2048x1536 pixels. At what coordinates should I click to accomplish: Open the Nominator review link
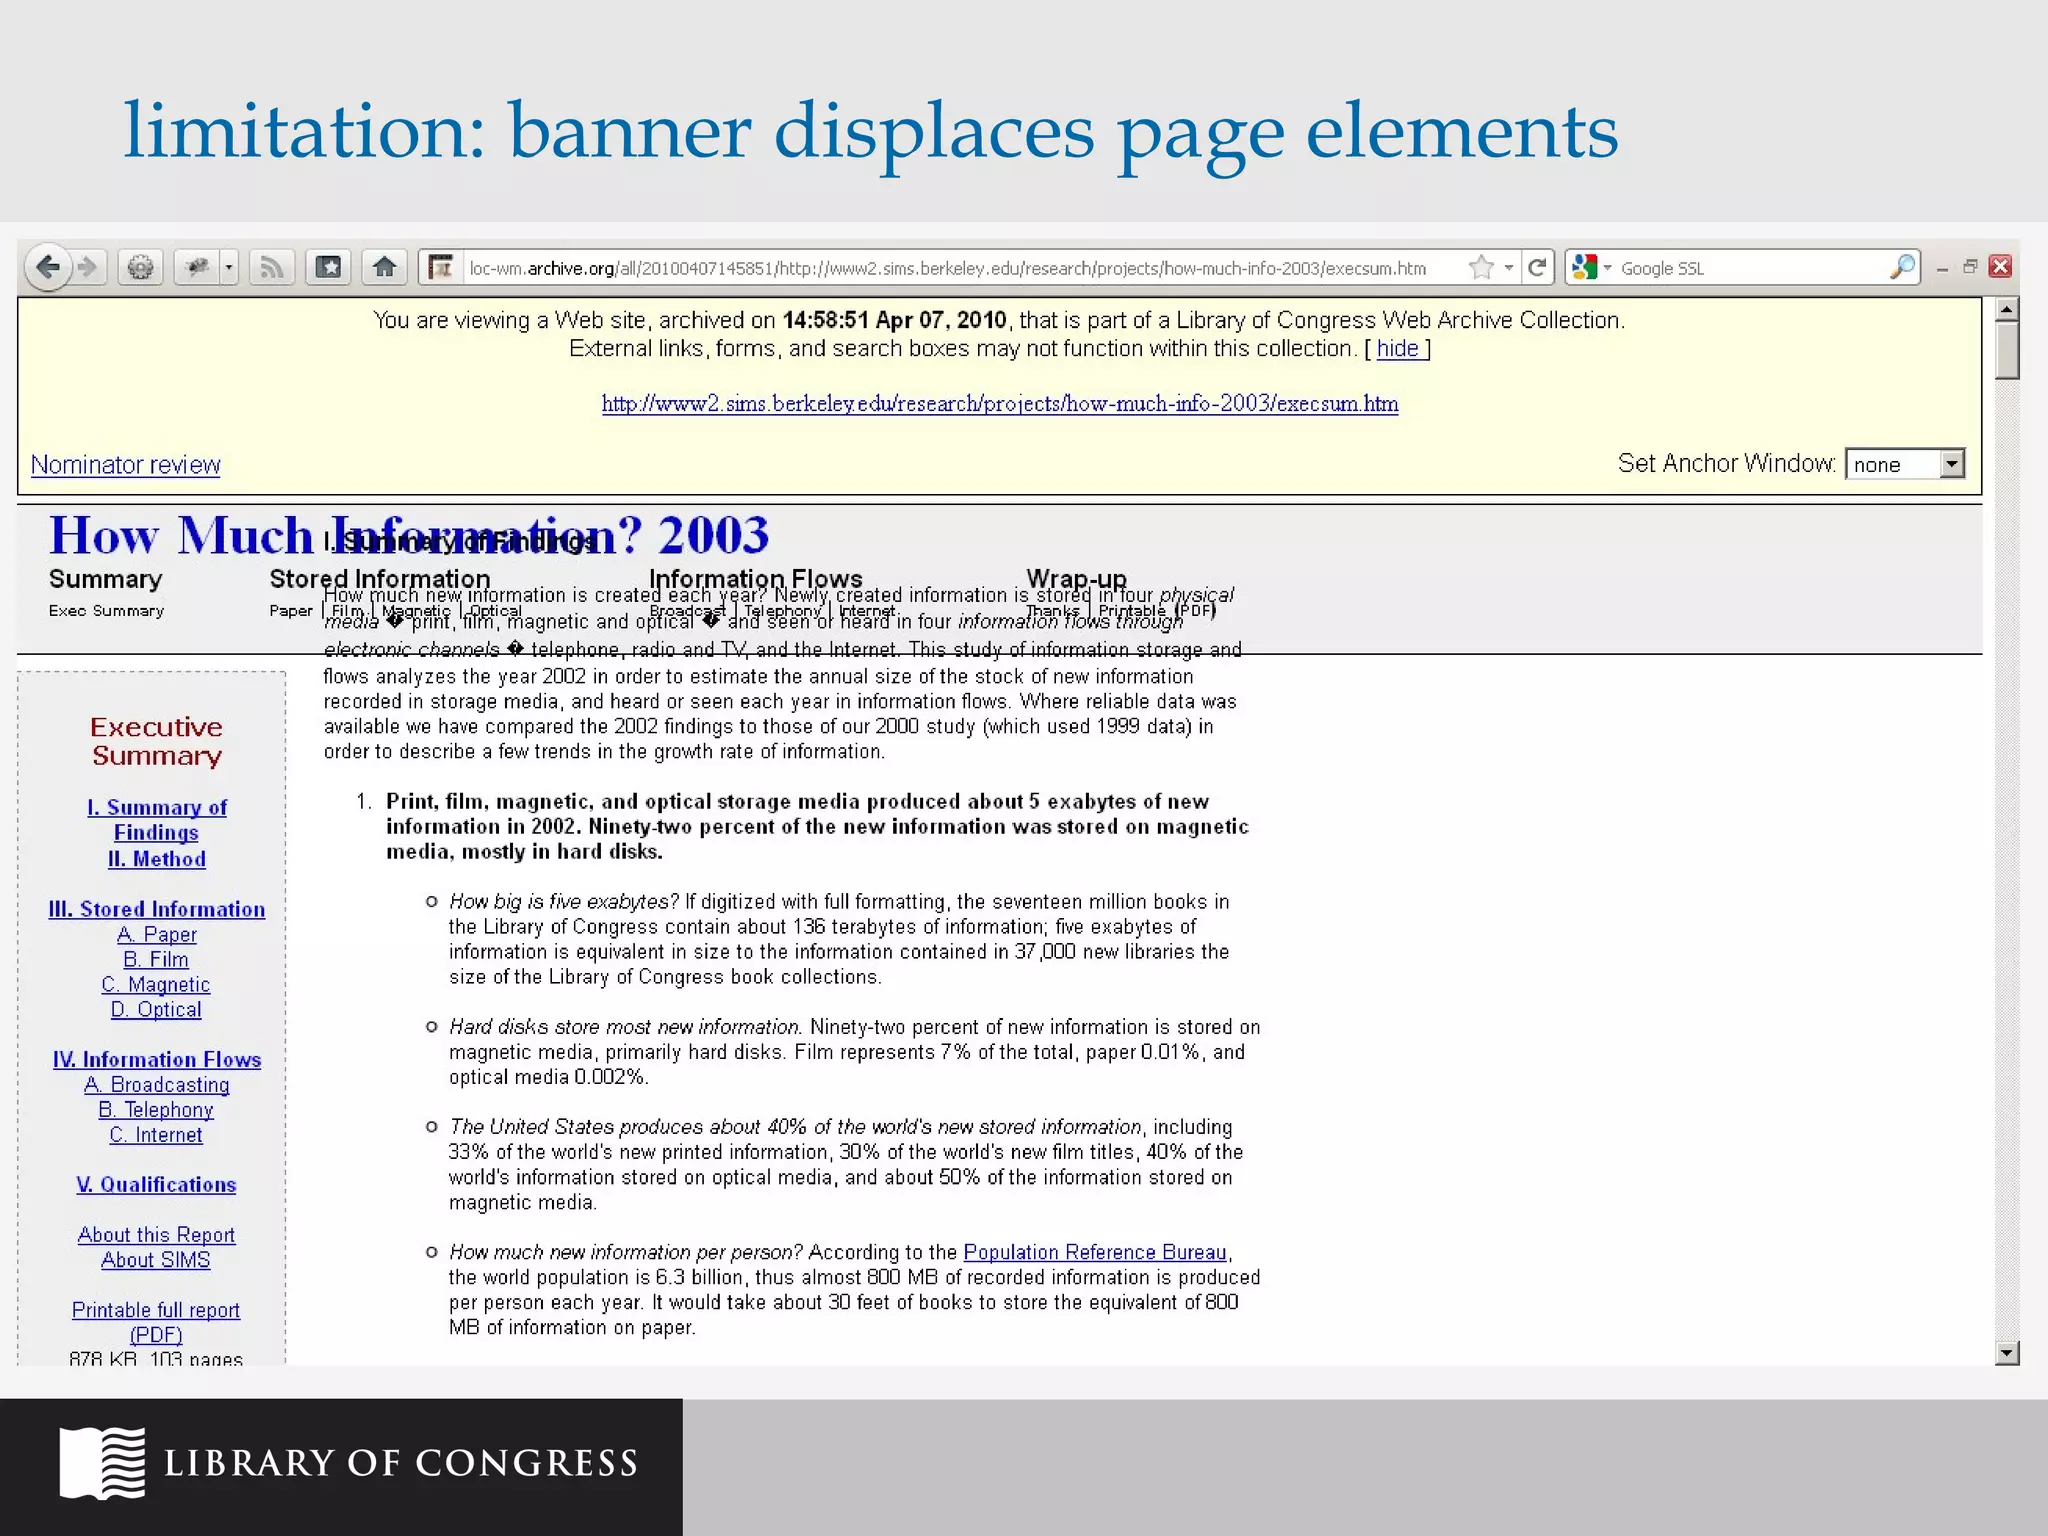[126, 465]
